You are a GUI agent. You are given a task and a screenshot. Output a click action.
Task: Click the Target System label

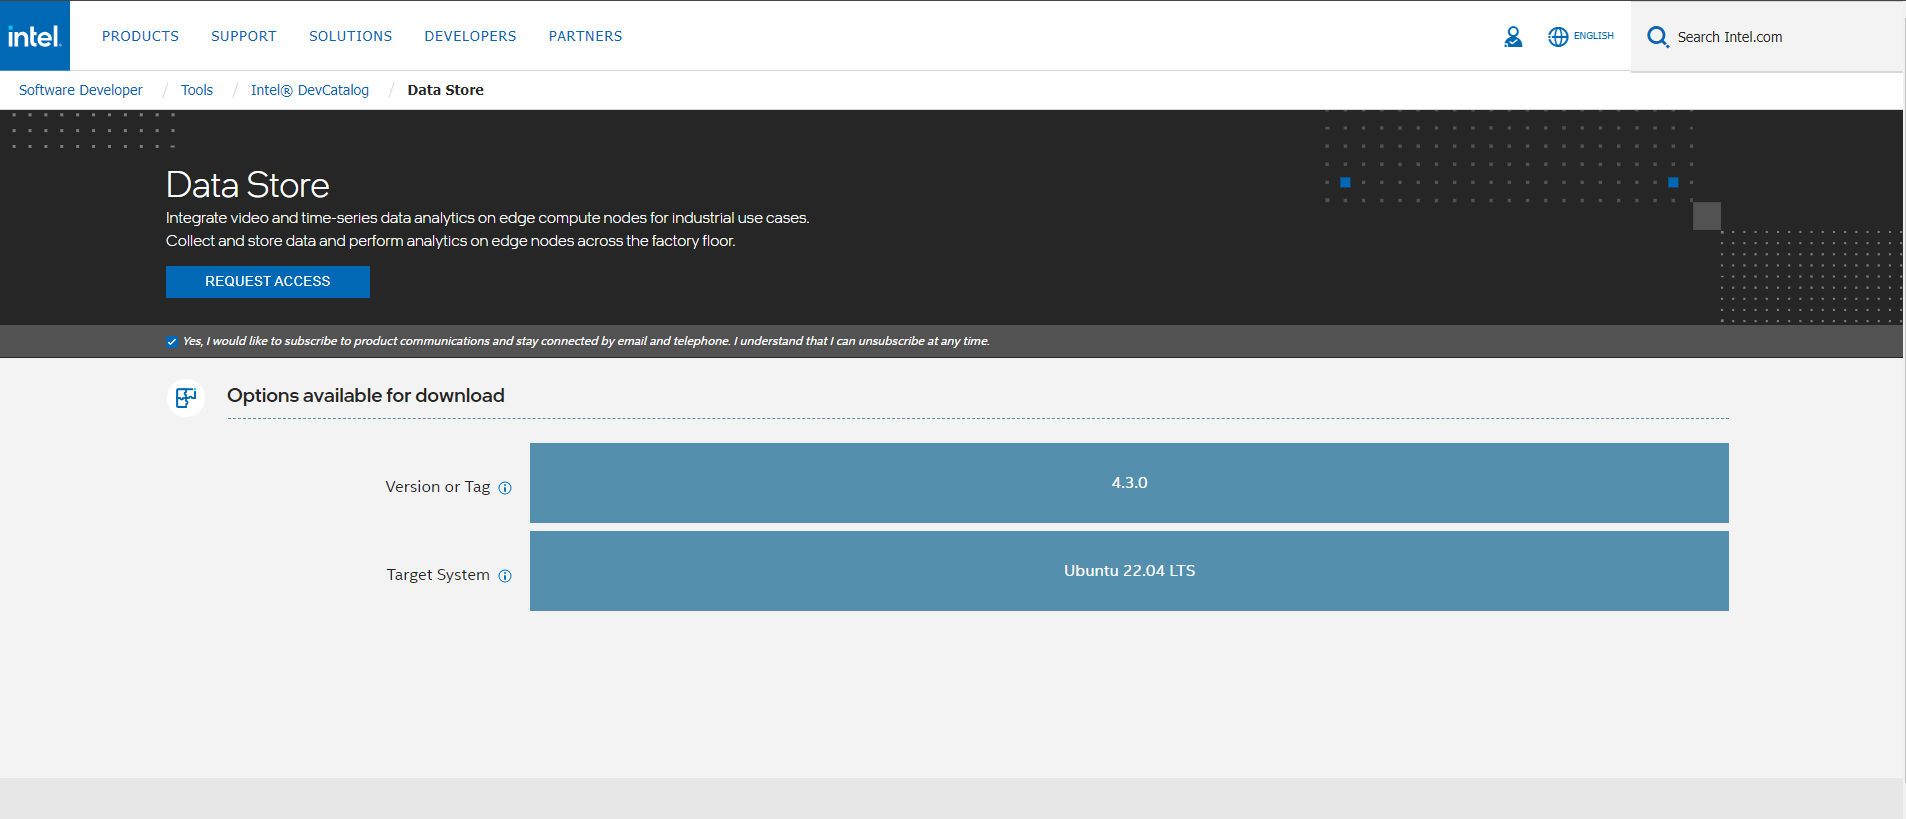tap(438, 575)
